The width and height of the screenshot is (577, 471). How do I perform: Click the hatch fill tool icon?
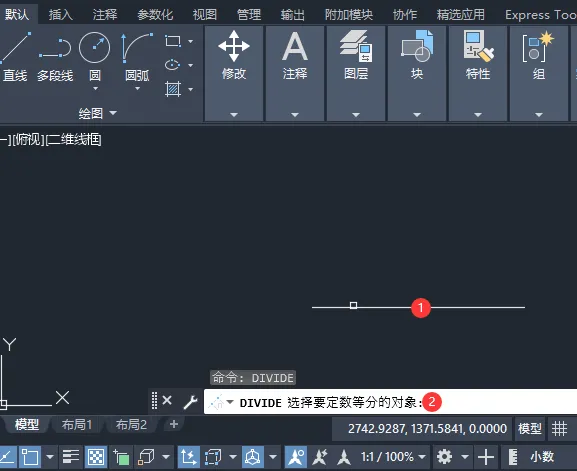tap(173, 89)
